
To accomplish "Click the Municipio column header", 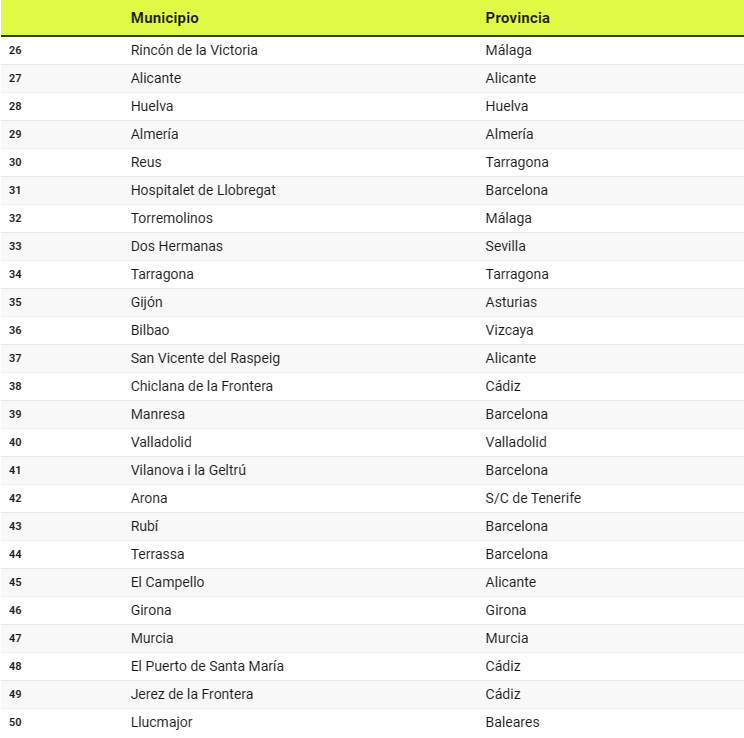I will (165, 18).
